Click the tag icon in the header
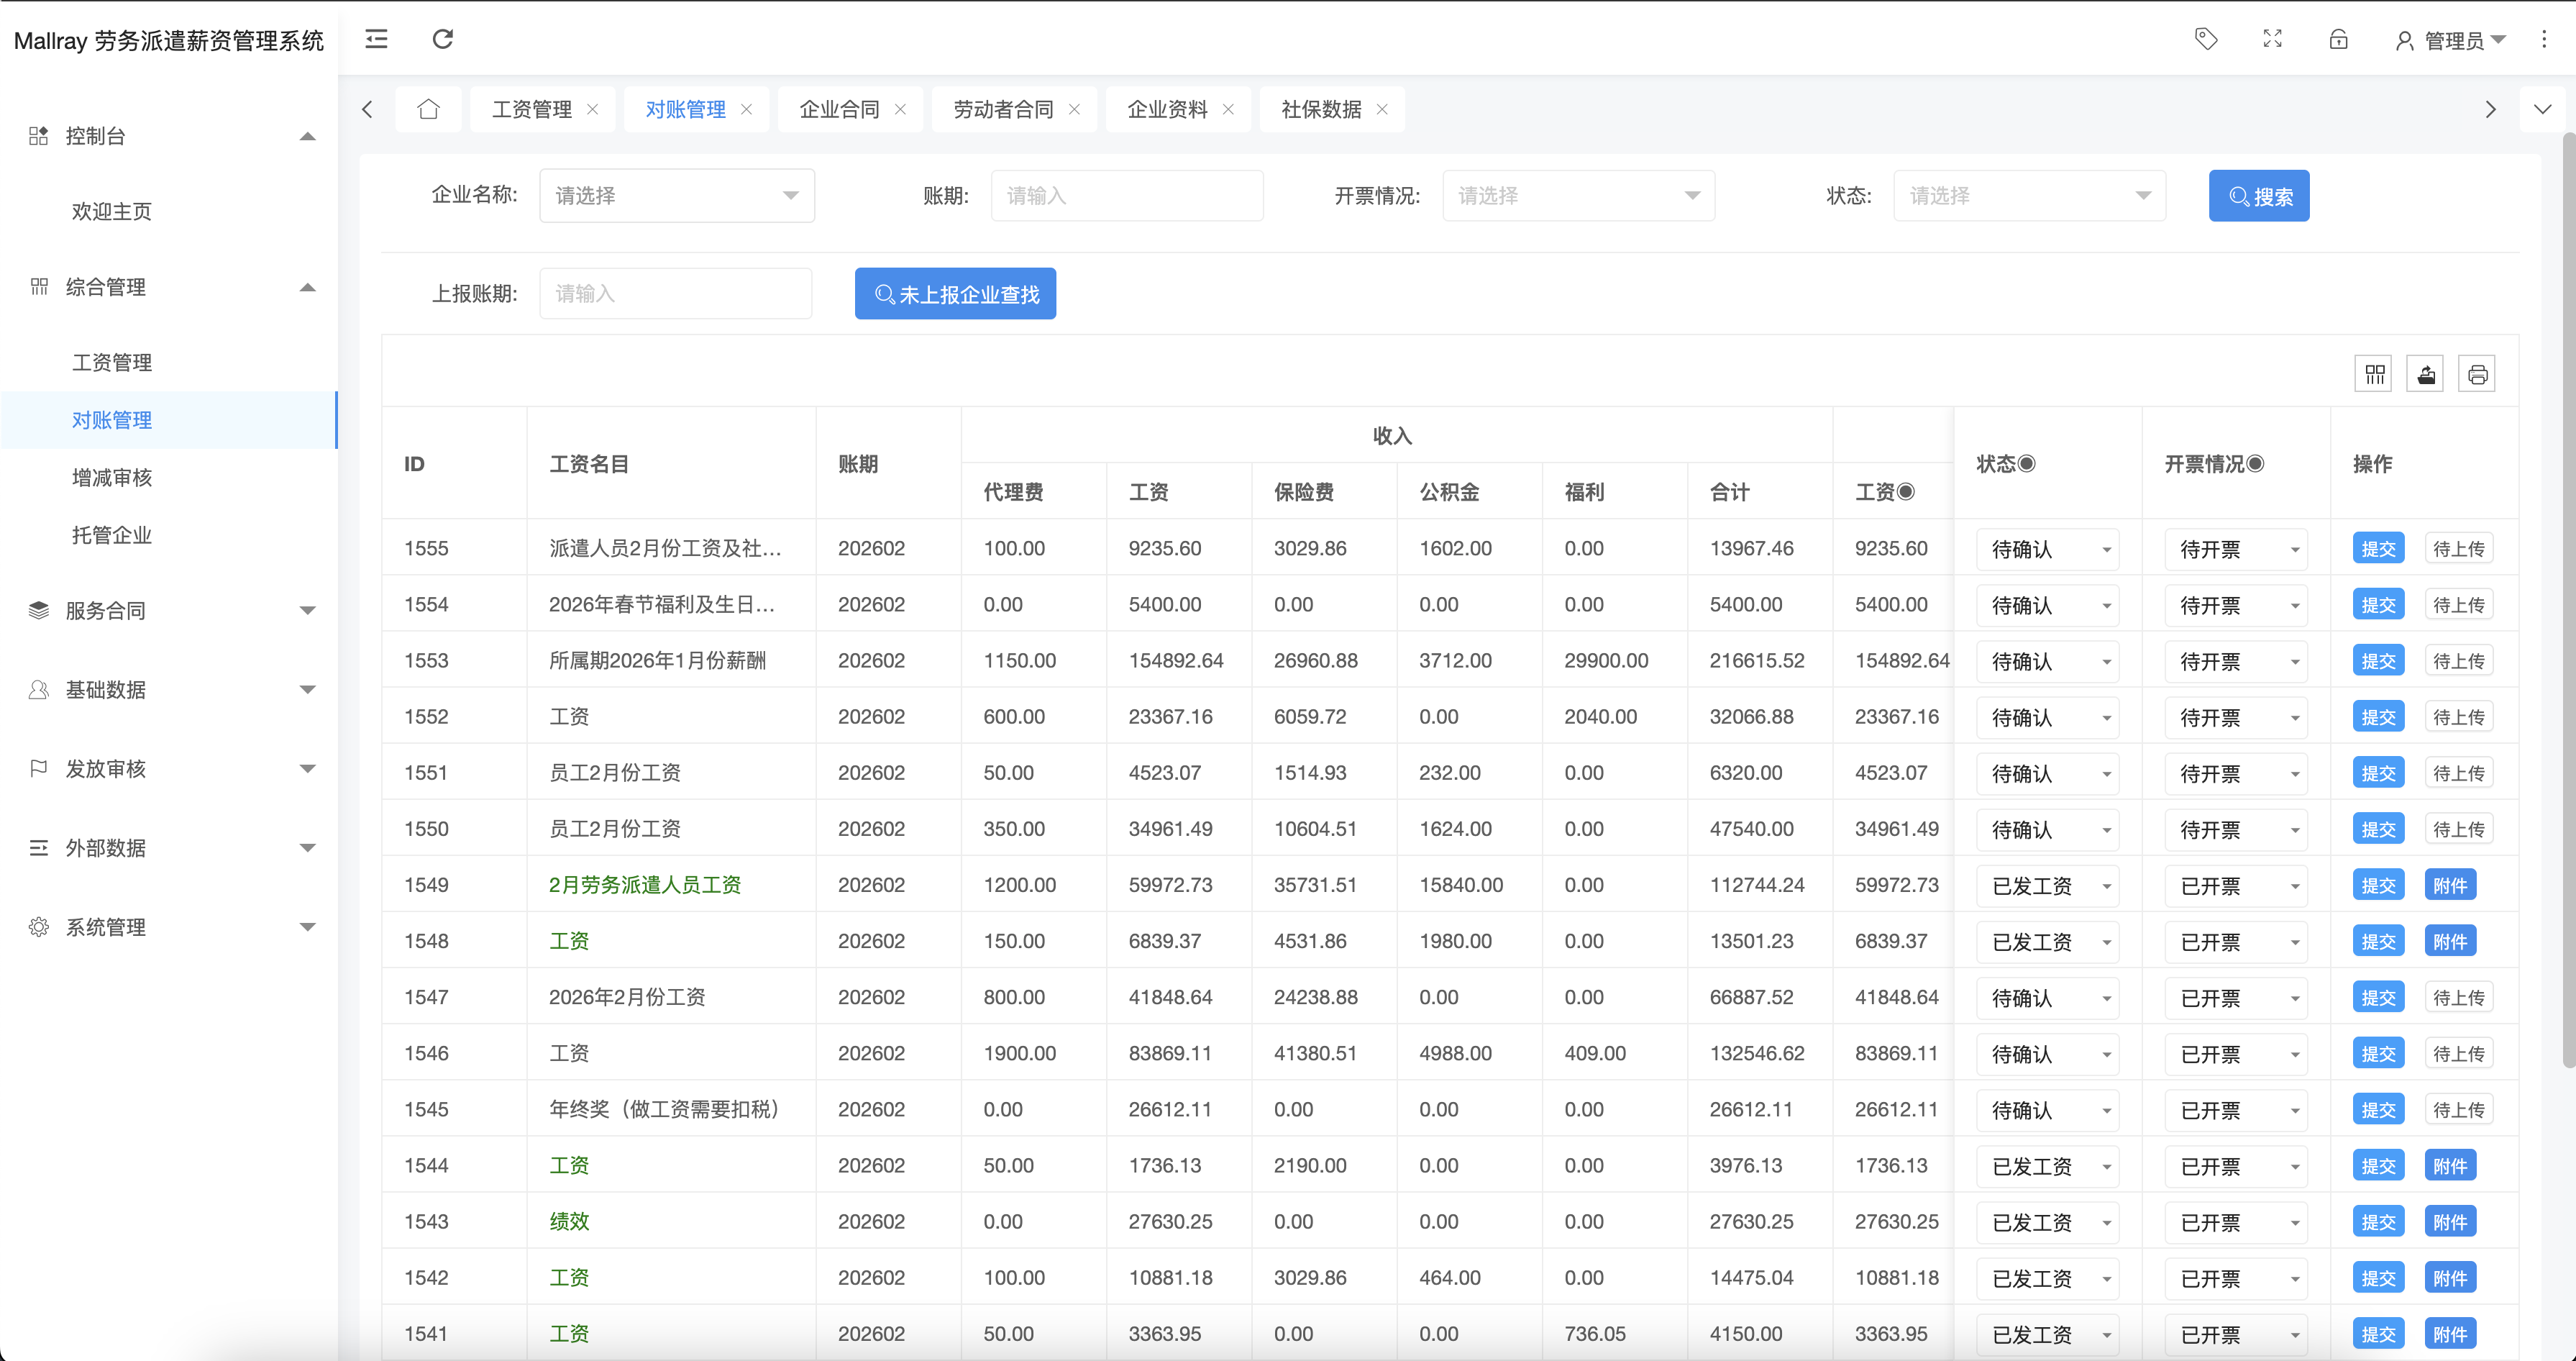This screenshot has width=2576, height=1361. (x=2206, y=39)
